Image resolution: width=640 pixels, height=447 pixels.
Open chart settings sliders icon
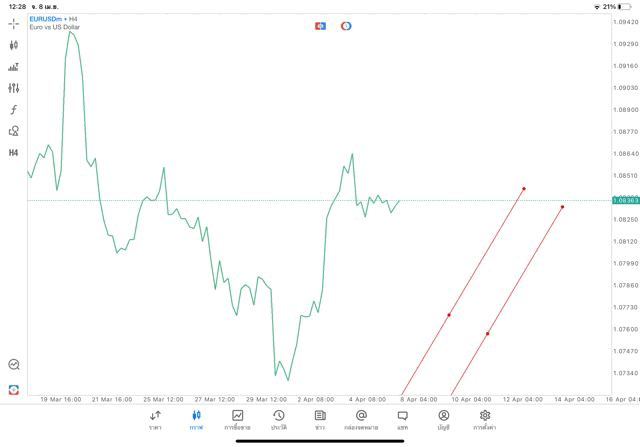pyautogui.click(x=14, y=88)
